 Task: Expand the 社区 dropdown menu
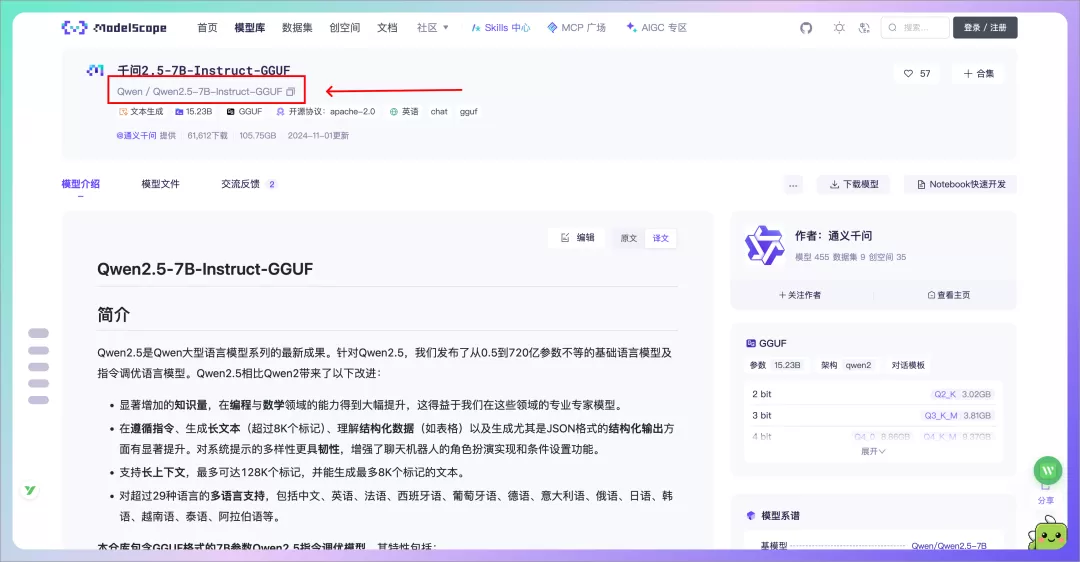(x=433, y=28)
